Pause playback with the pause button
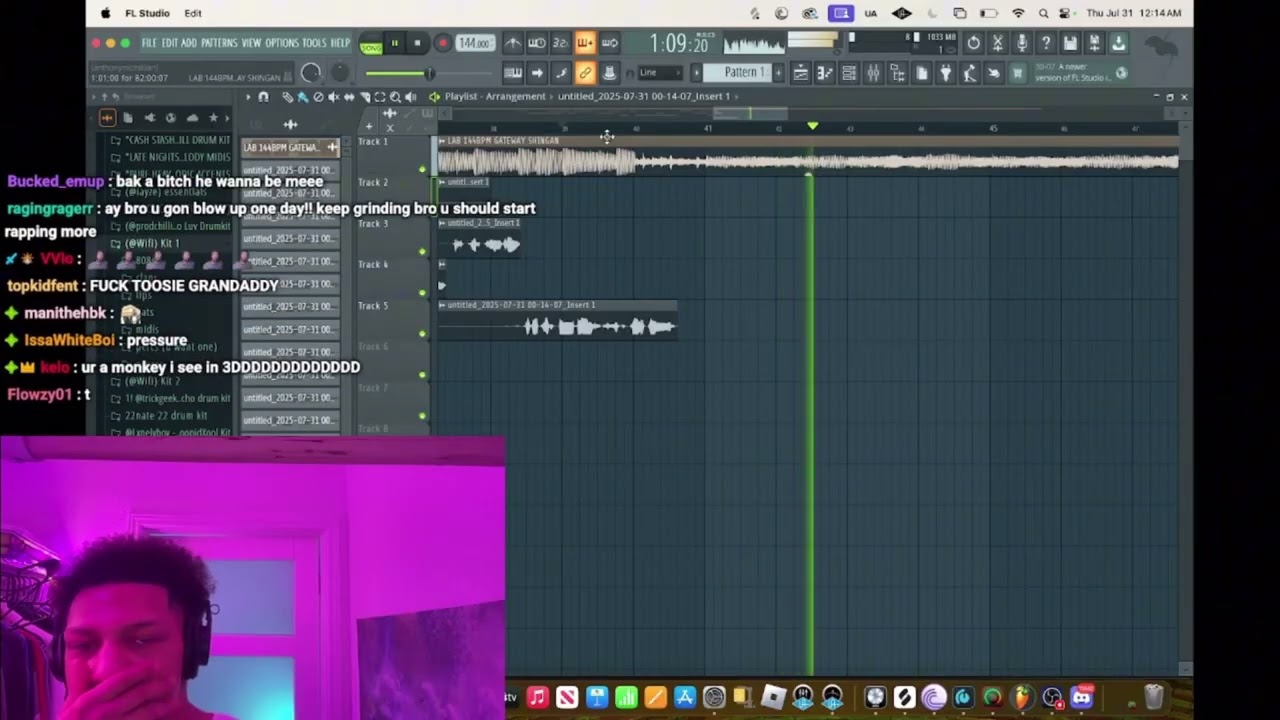This screenshot has height=720, width=1280. [395, 43]
